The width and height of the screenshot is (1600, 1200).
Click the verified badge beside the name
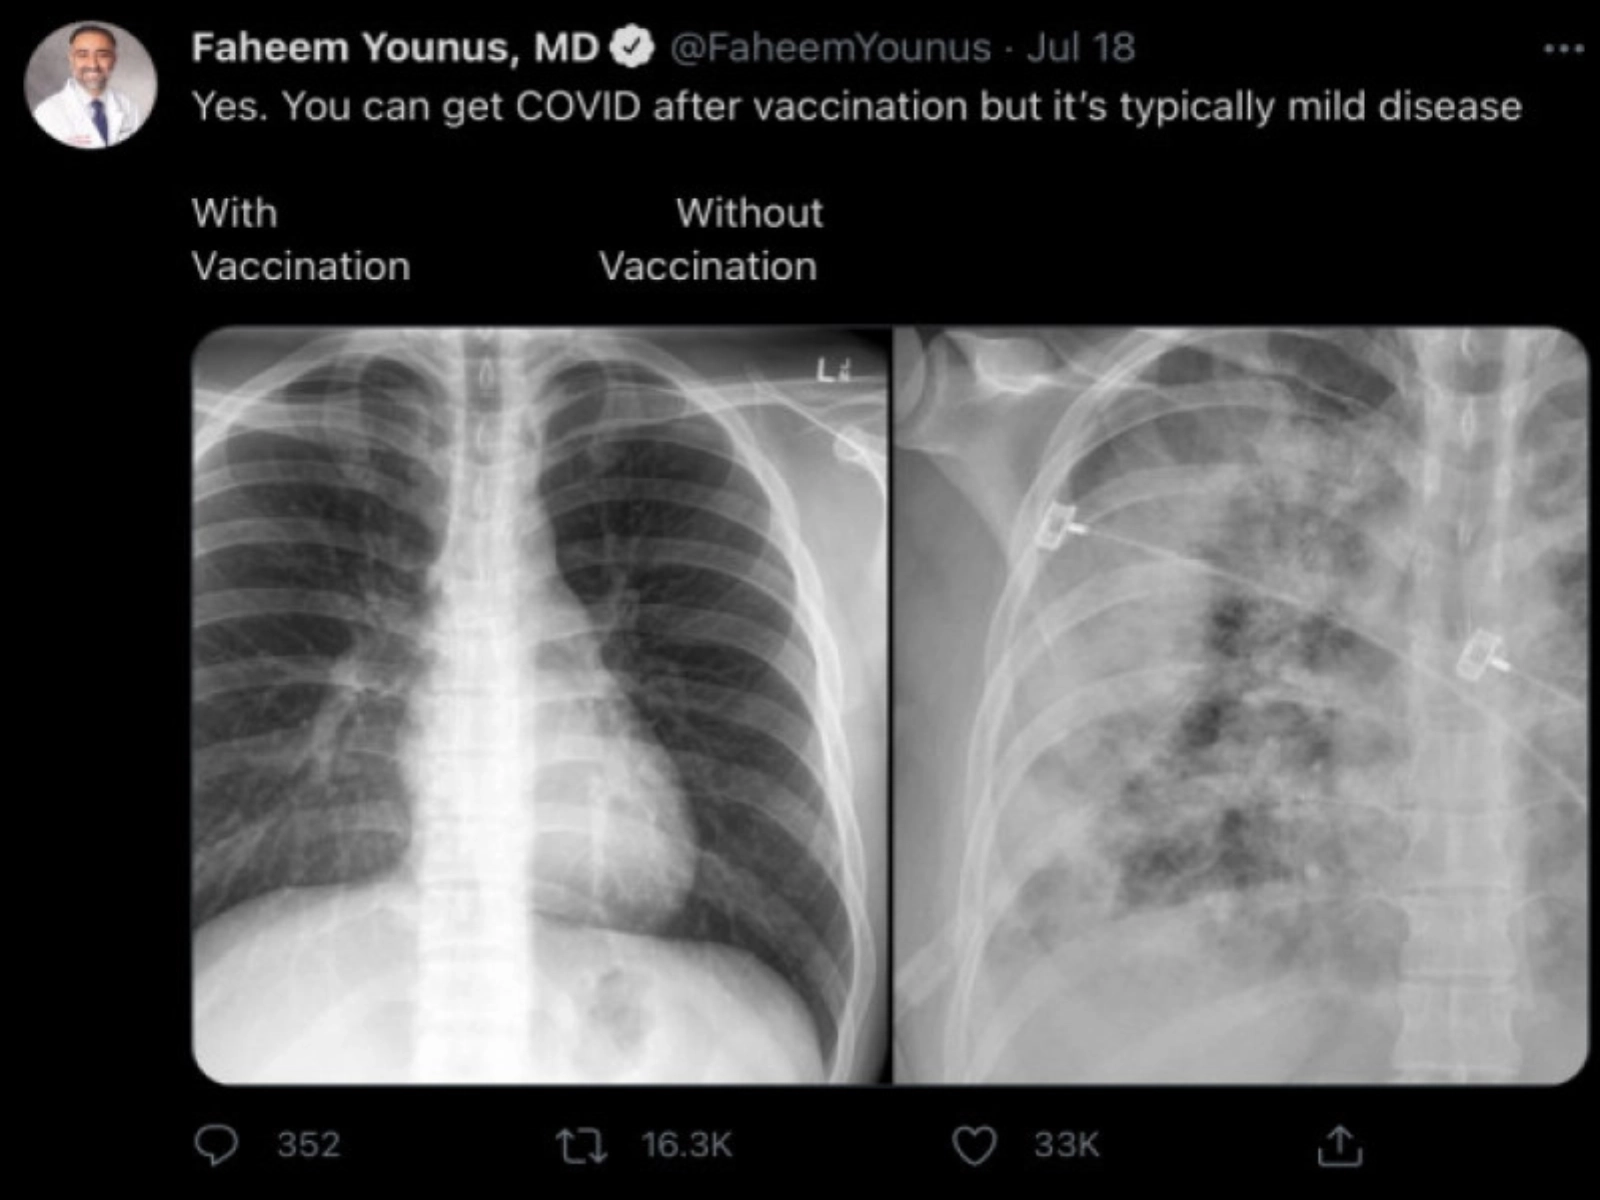pos(632,47)
